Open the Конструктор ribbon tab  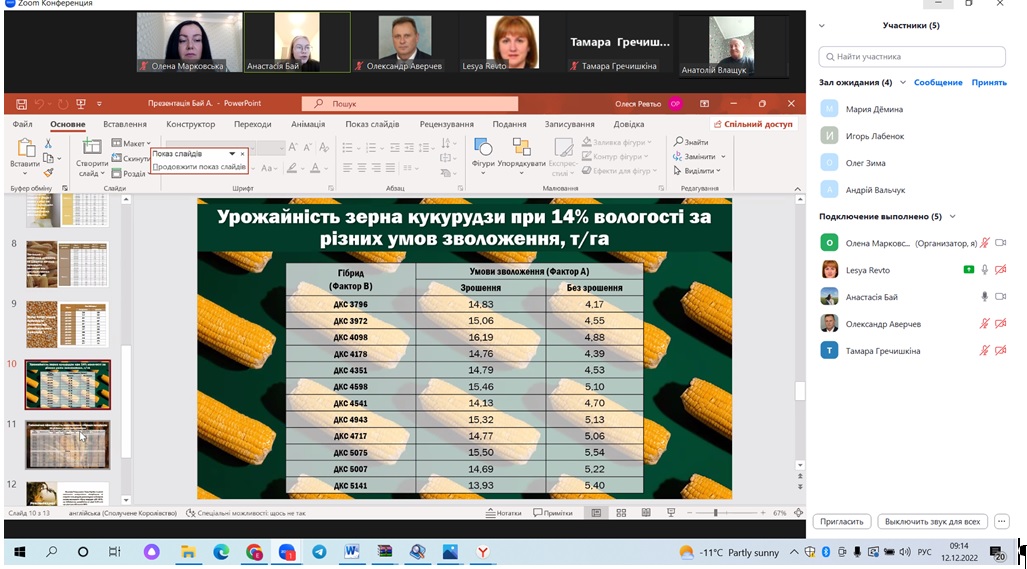click(191, 124)
